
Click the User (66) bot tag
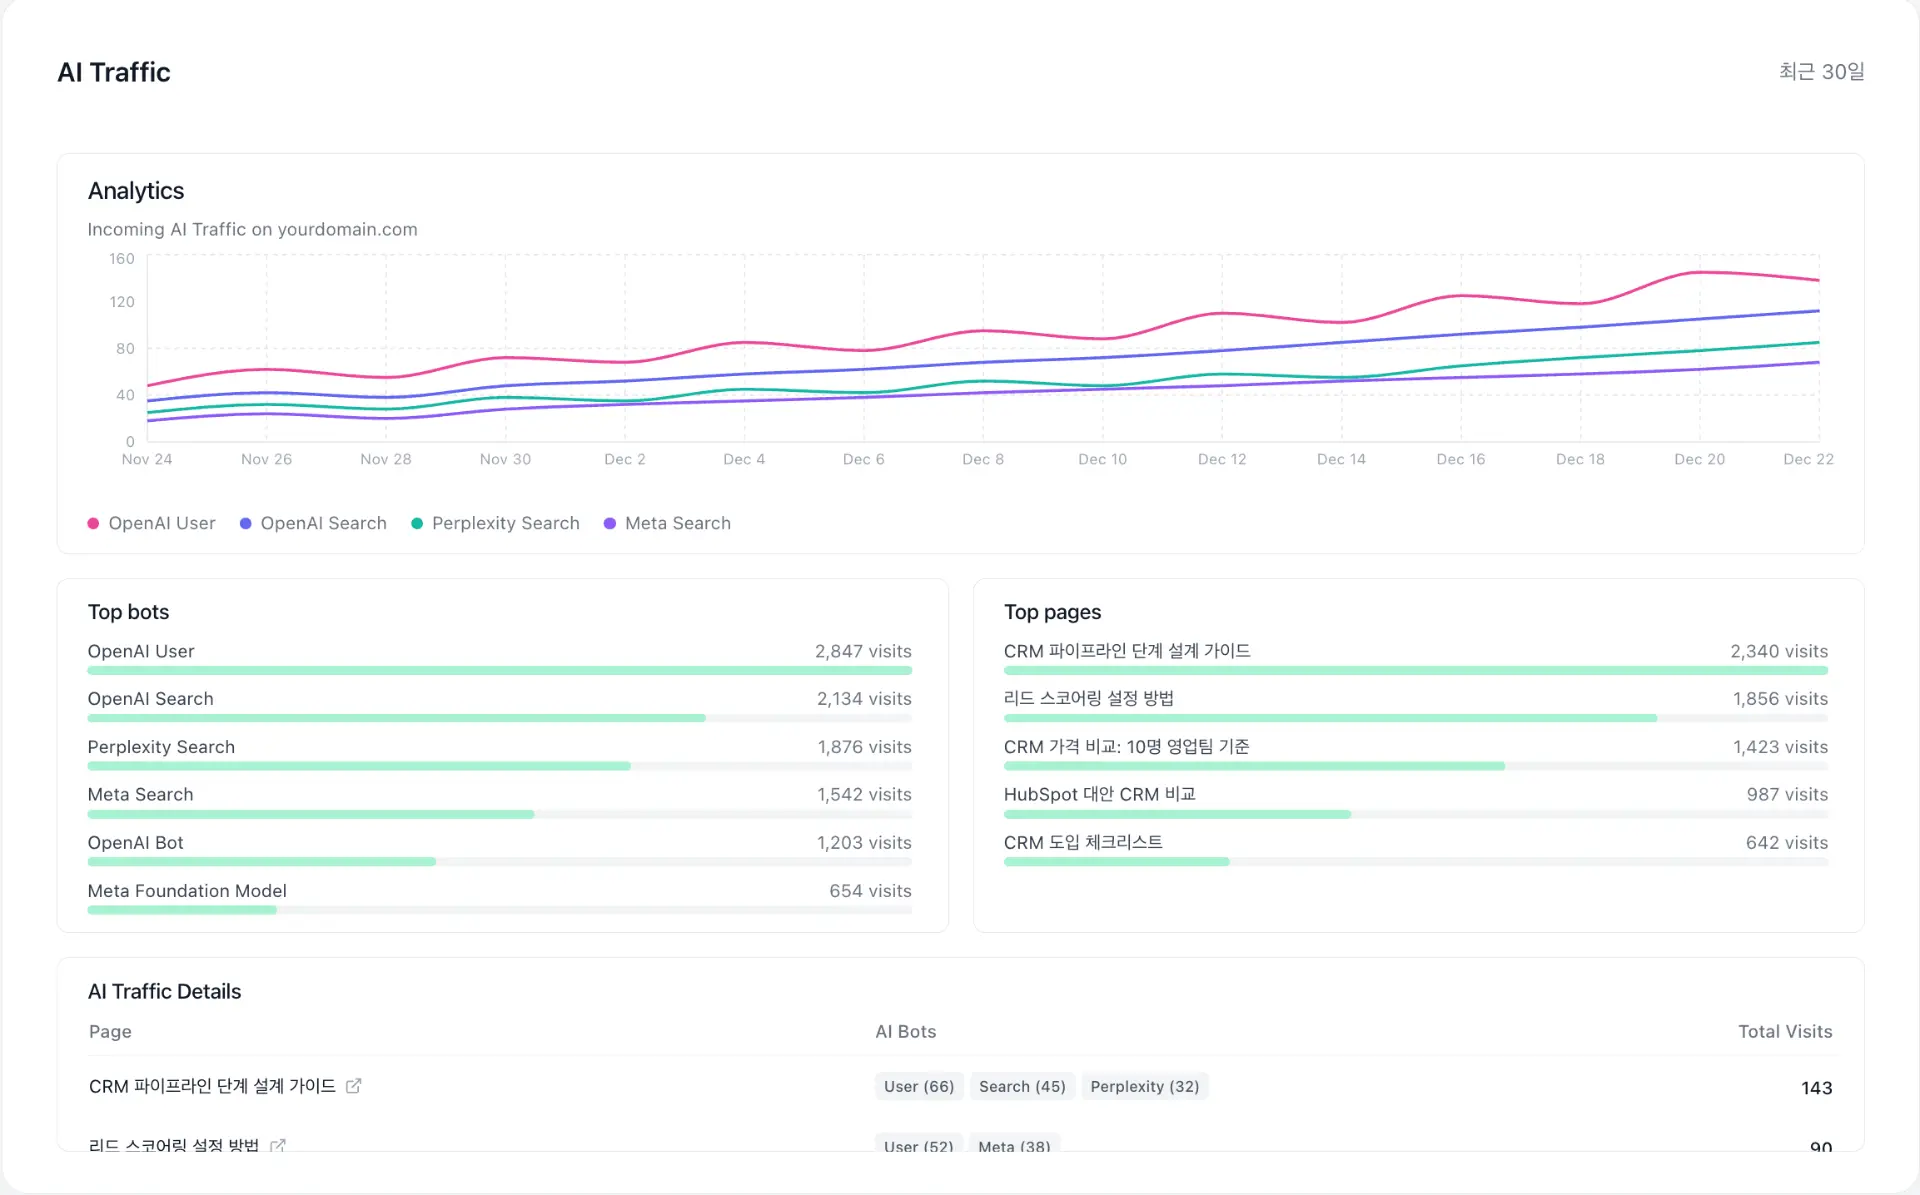(918, 1086)
